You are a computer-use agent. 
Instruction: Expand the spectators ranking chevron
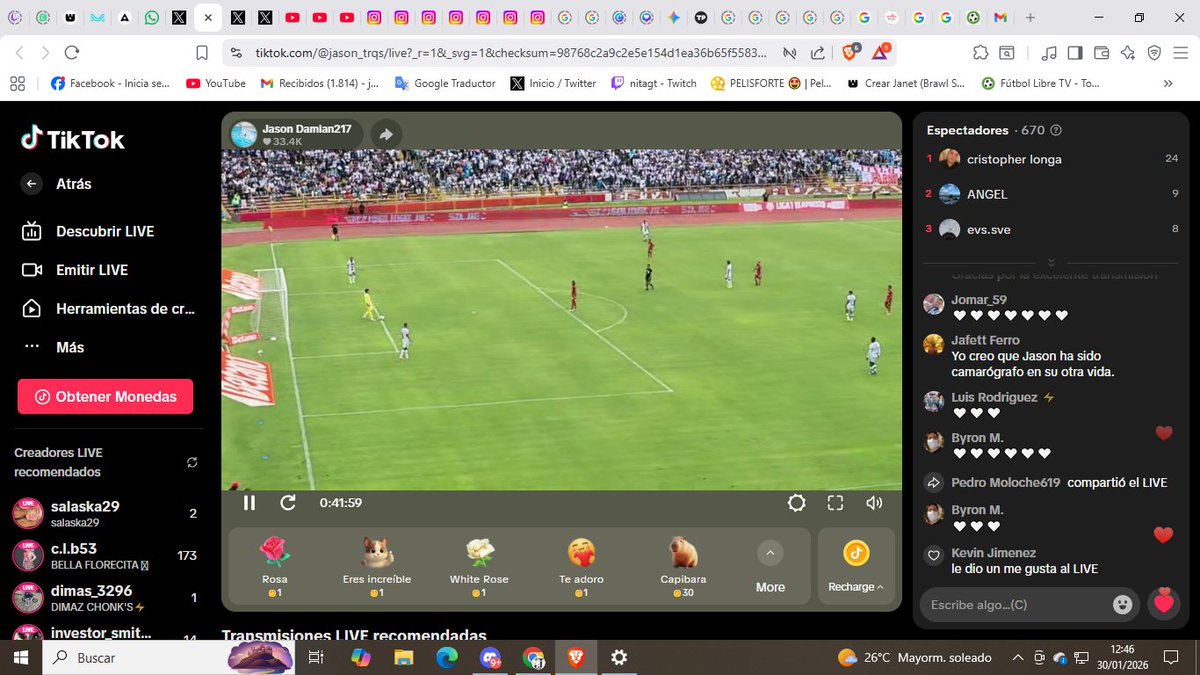(x=1051, y=262)
